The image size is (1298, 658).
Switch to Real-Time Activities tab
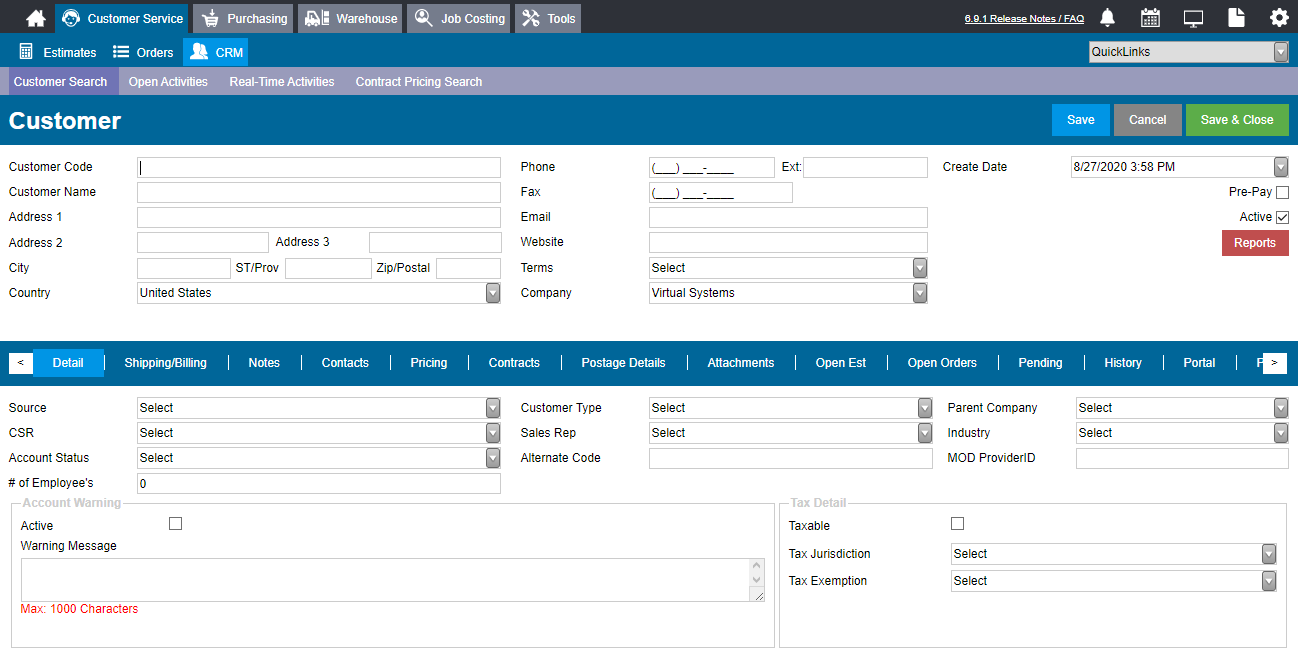(x=282, y=82)
